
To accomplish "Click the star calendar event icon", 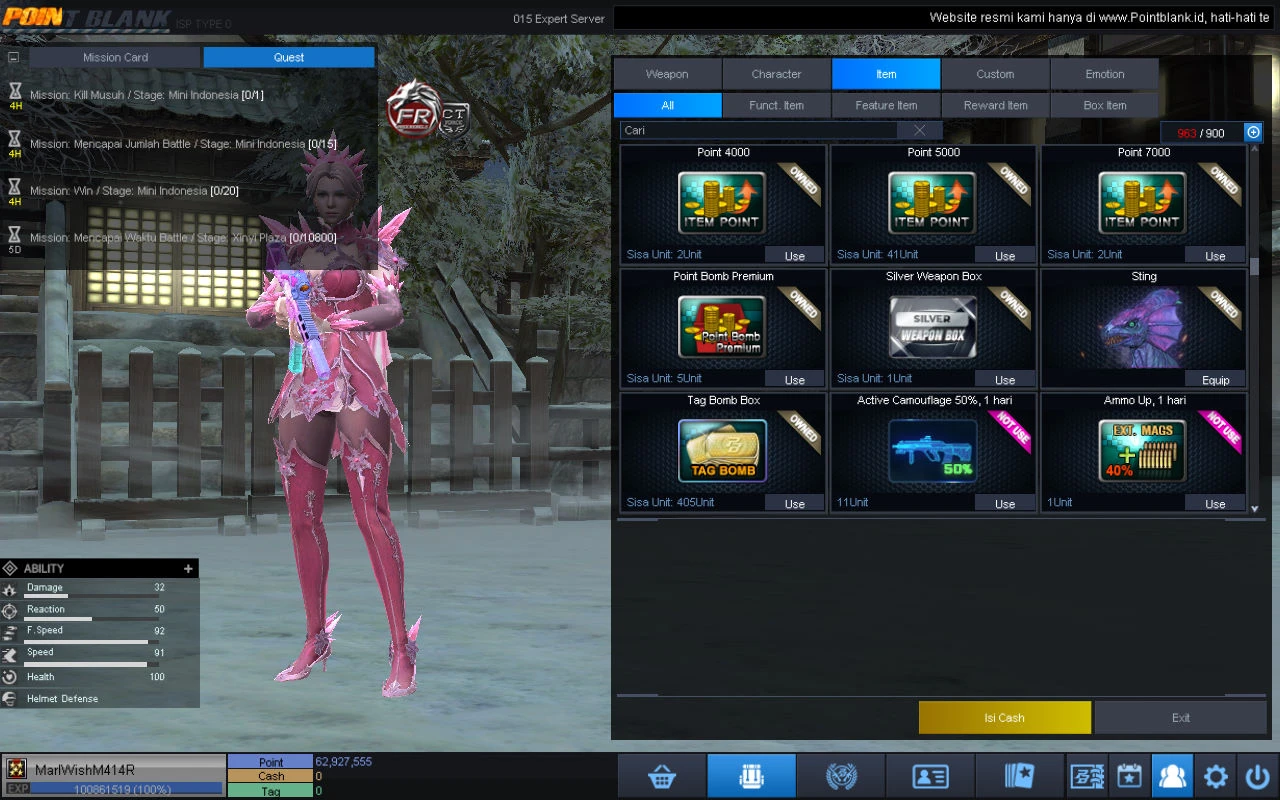I will pos(1129,776).
